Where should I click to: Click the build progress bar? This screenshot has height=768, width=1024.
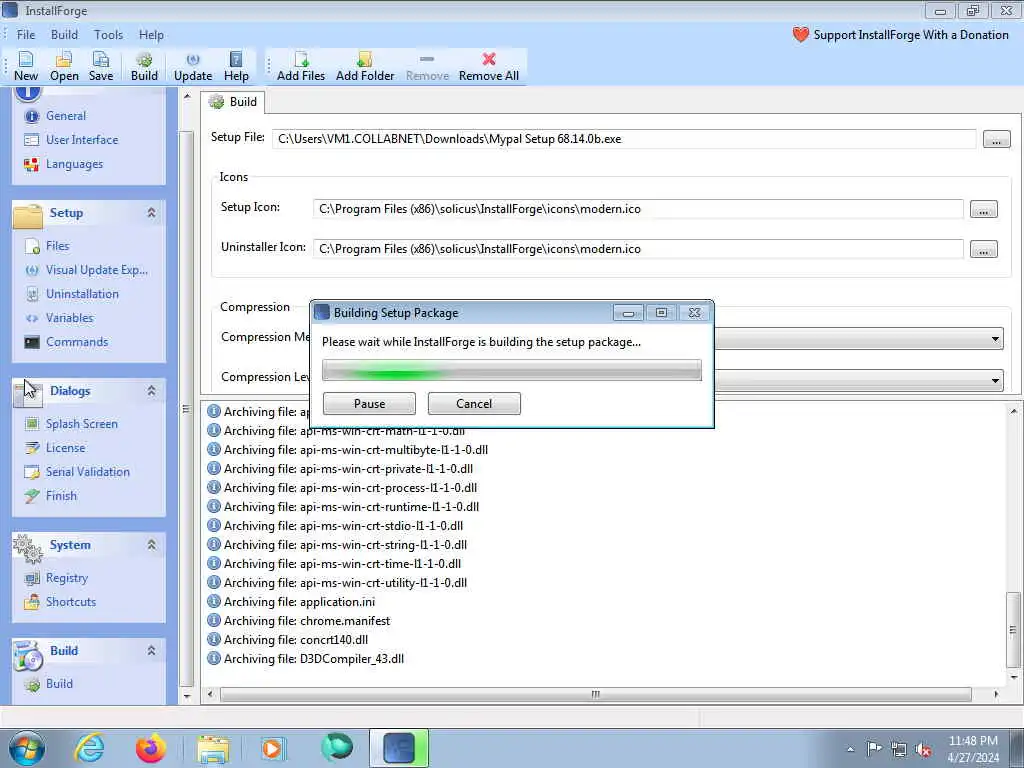512,370
